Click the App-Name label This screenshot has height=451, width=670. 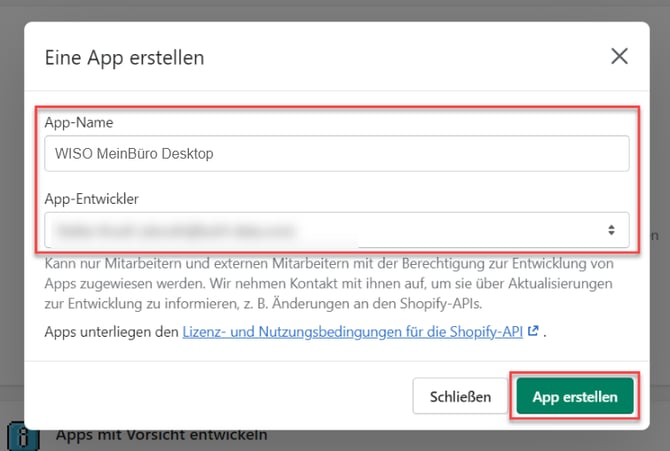[79, 123]
